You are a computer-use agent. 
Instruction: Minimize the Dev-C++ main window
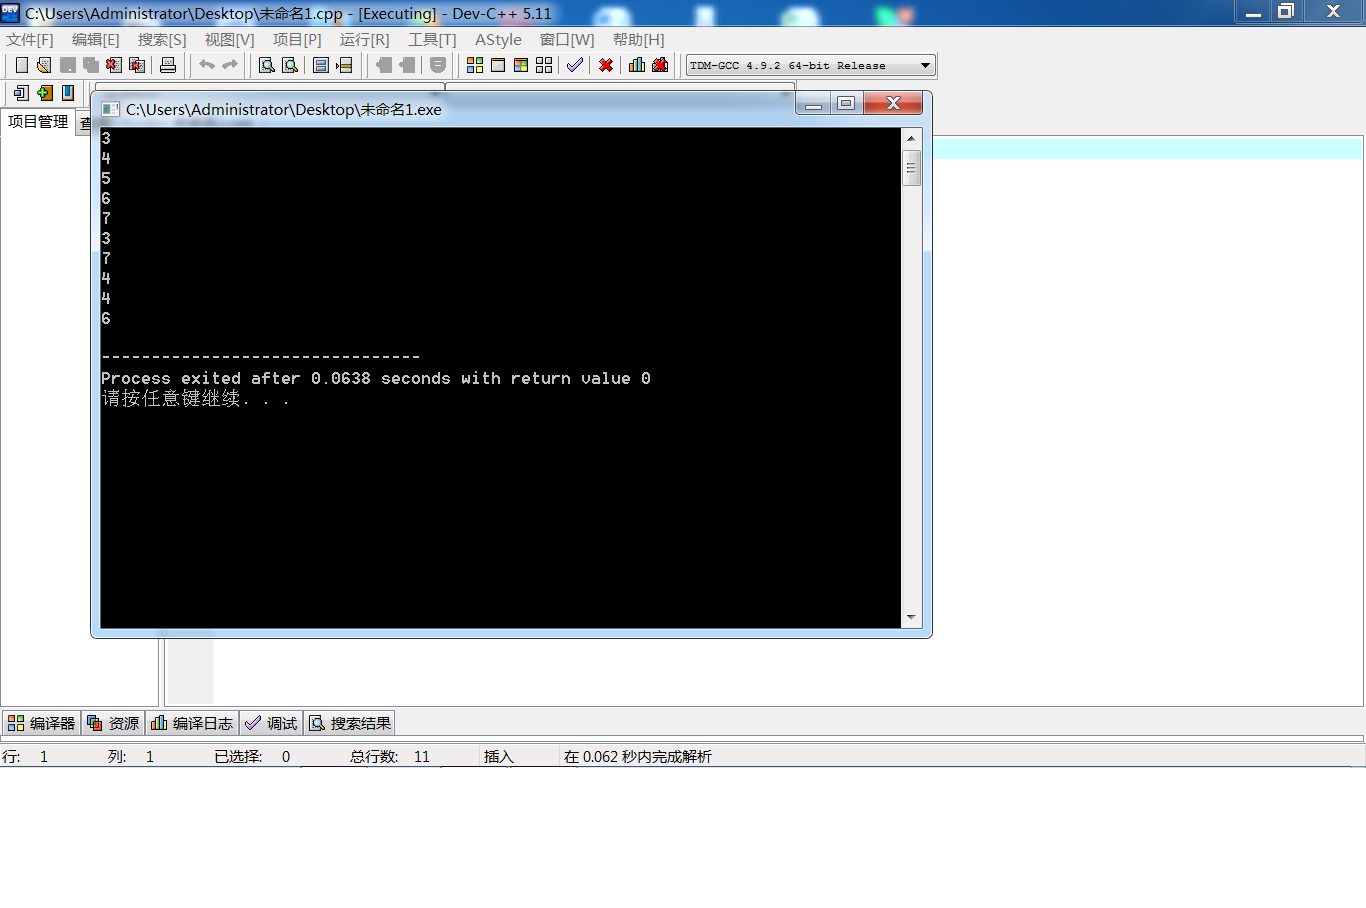point(1253,11)
